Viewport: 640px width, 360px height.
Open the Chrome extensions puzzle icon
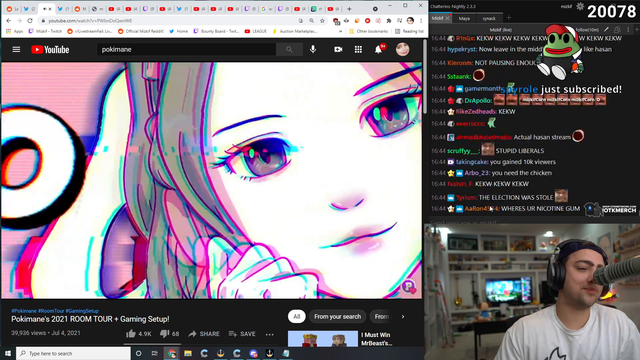coord(389,20)
